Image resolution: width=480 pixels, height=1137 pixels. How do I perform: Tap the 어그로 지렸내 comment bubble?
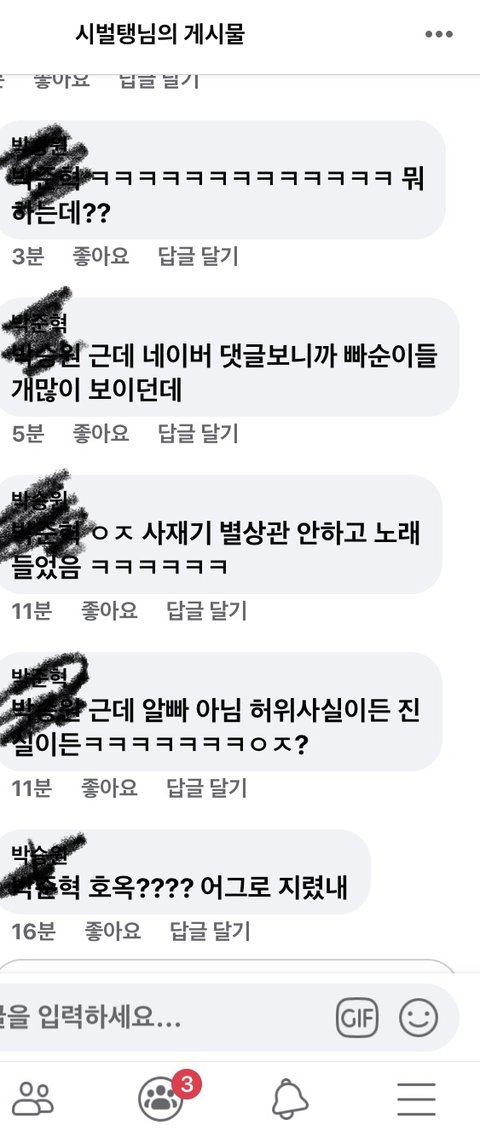[x=183, y=872]
